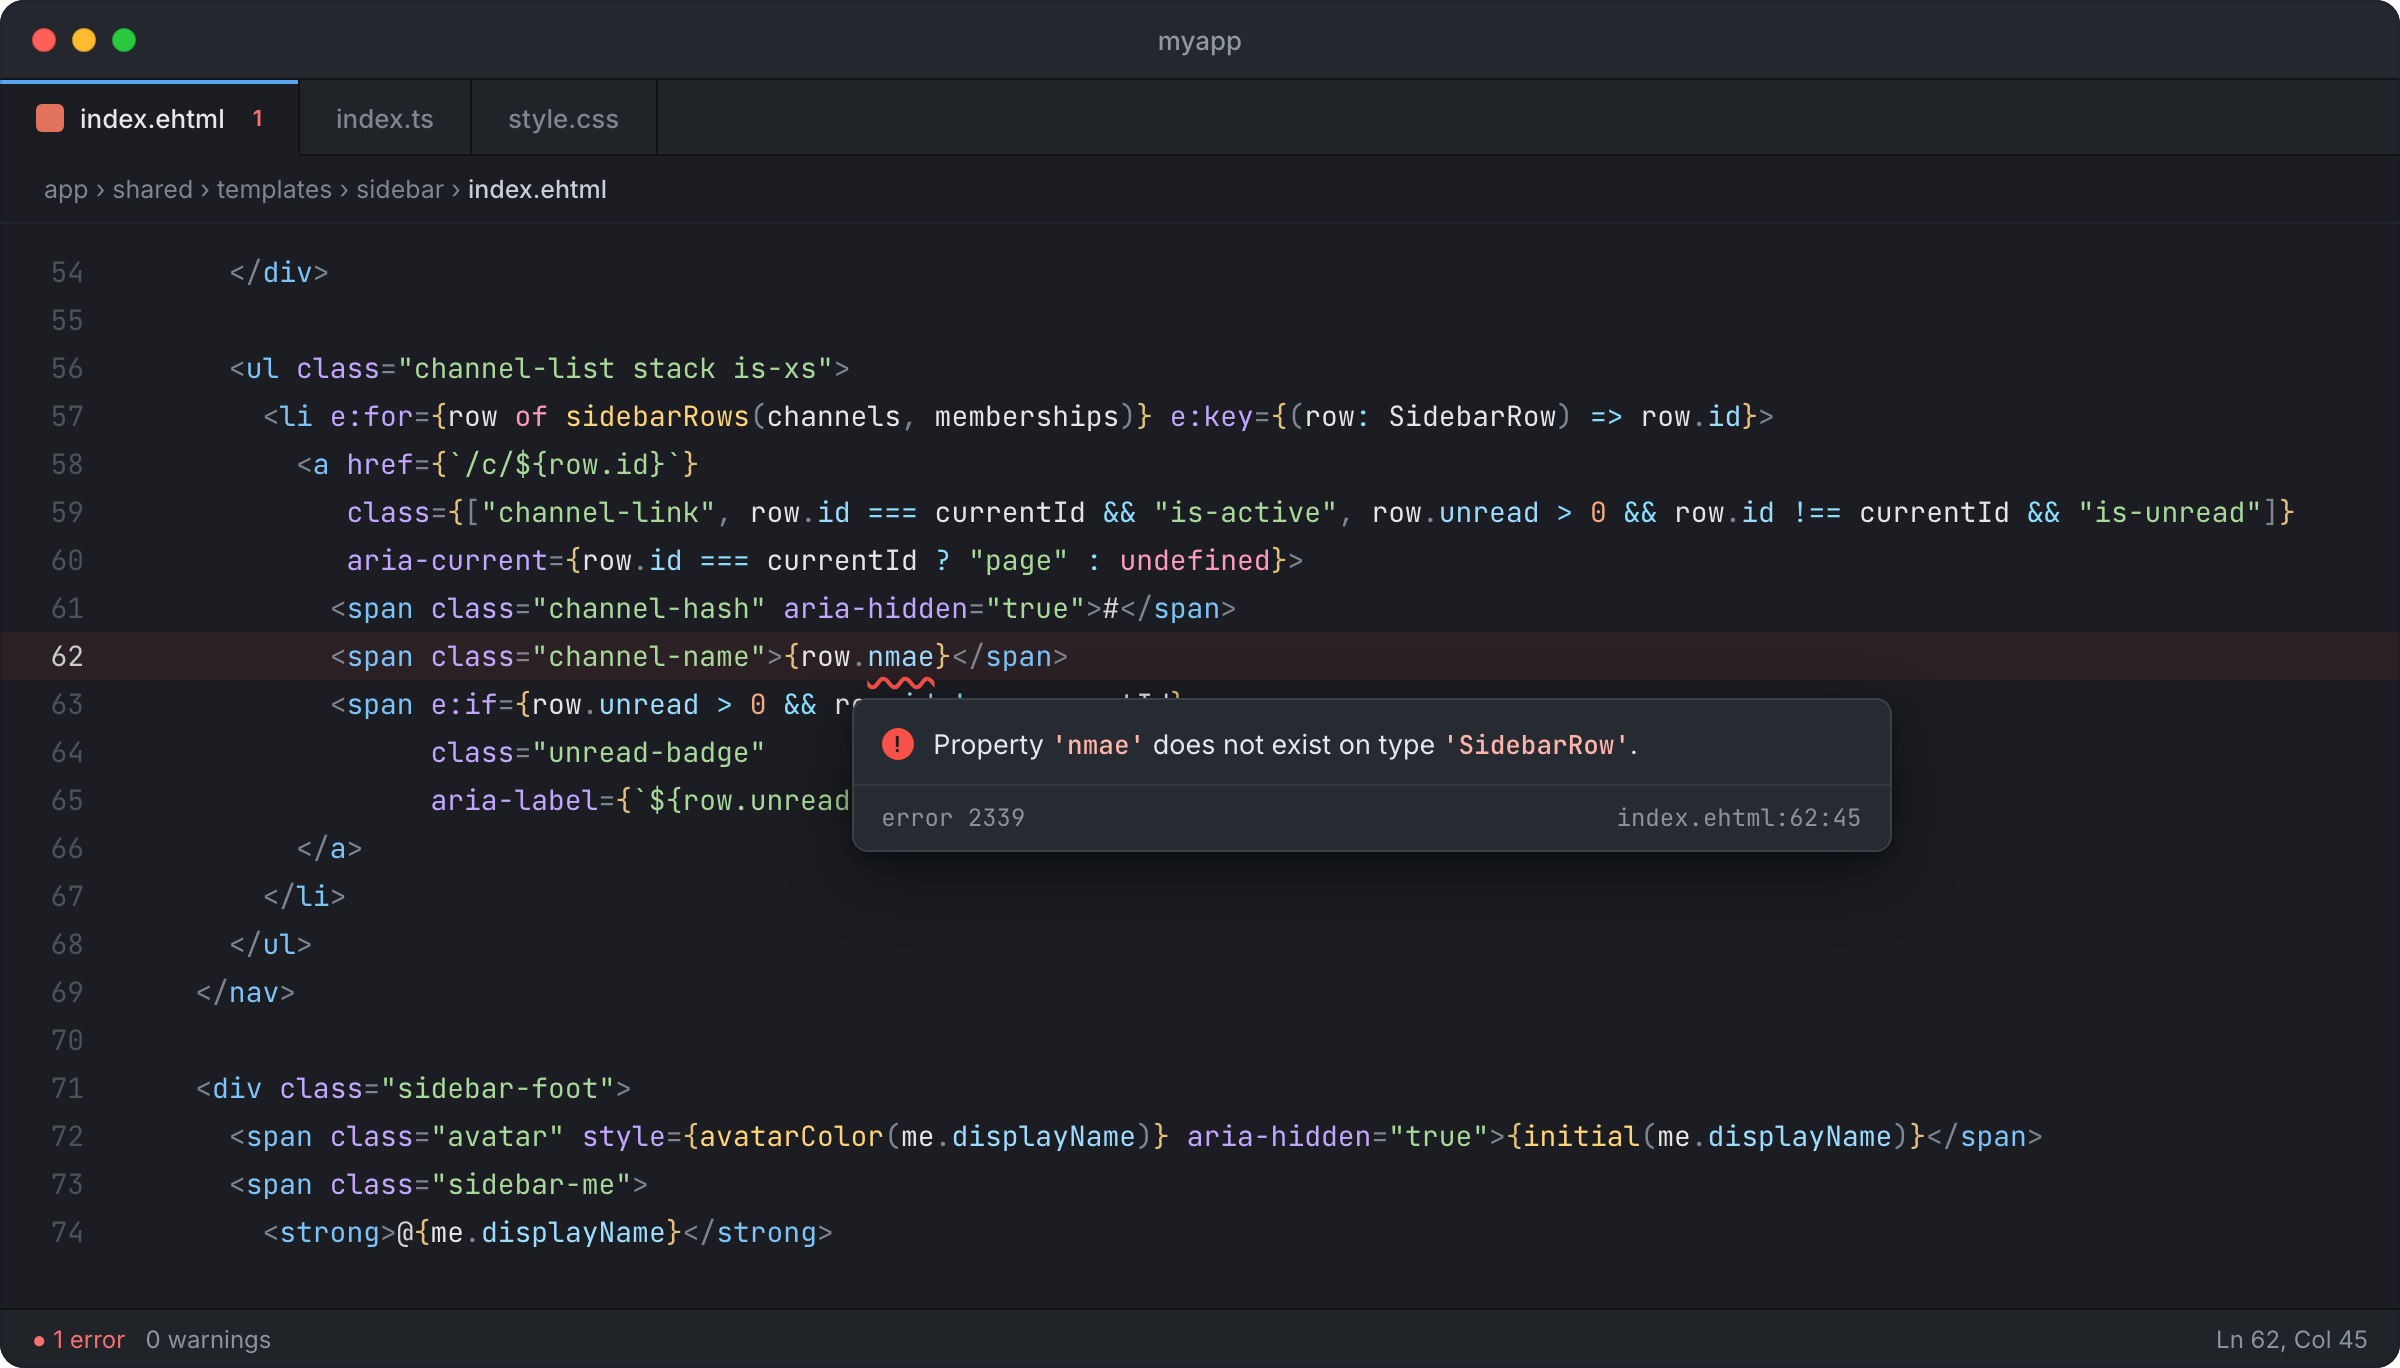Click the <strong> opening tag on line 74
This screenshot has height=1368, width=2400.
[x=330, y=1233]
